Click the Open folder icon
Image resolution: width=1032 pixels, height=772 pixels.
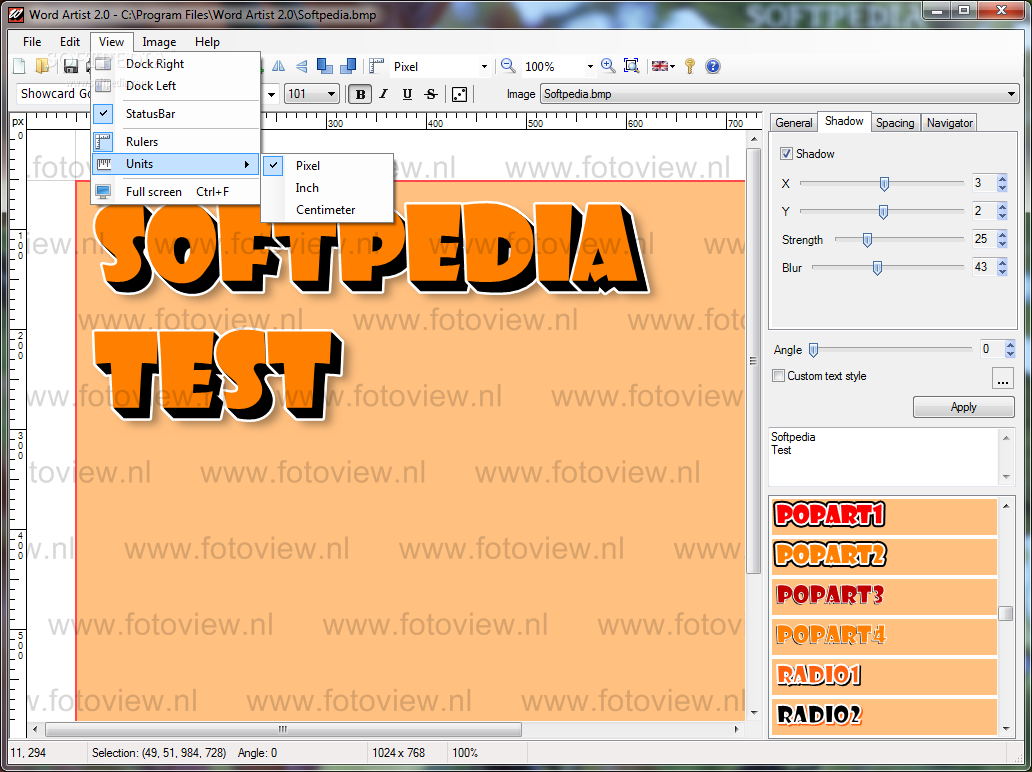pyautogui.click(x=43, y=66)
